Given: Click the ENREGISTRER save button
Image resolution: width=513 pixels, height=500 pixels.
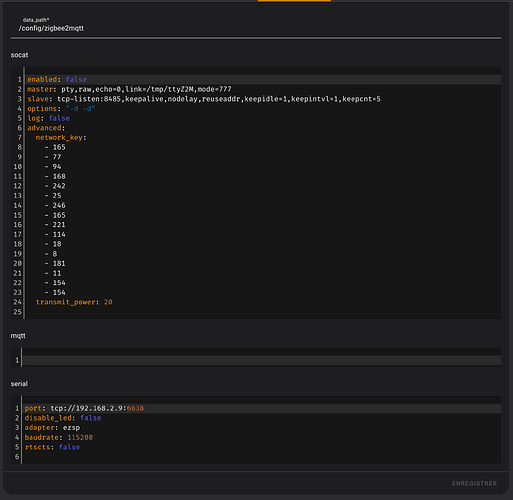Looking at the screenshot, I should point(474,483).
